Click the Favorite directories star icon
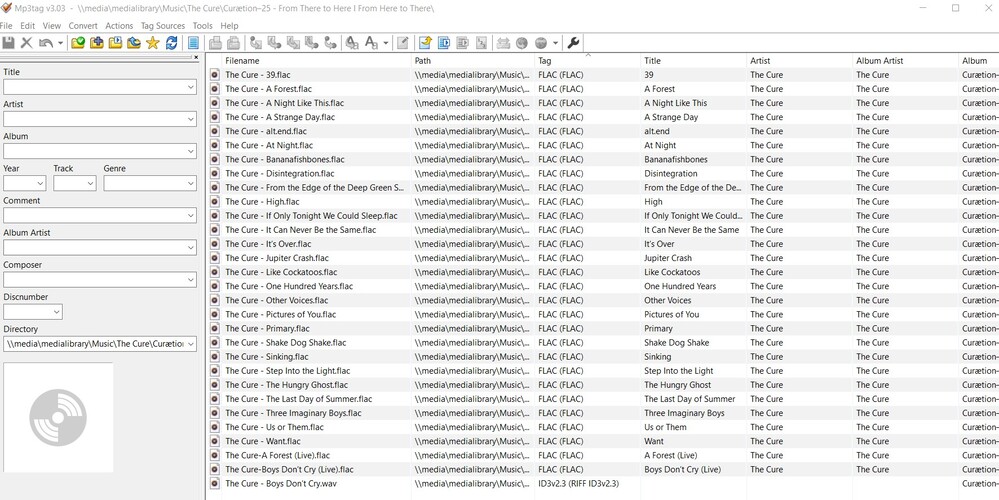This screenshot has width=999, height=500. pos(152,43)
